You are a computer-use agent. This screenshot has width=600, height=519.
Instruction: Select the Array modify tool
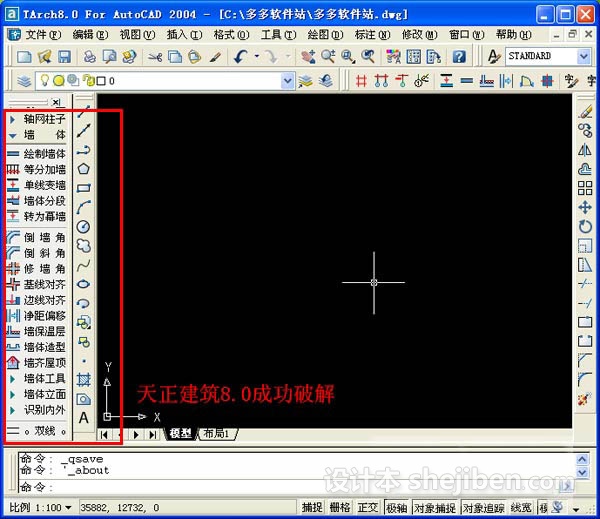coord(585,188)
